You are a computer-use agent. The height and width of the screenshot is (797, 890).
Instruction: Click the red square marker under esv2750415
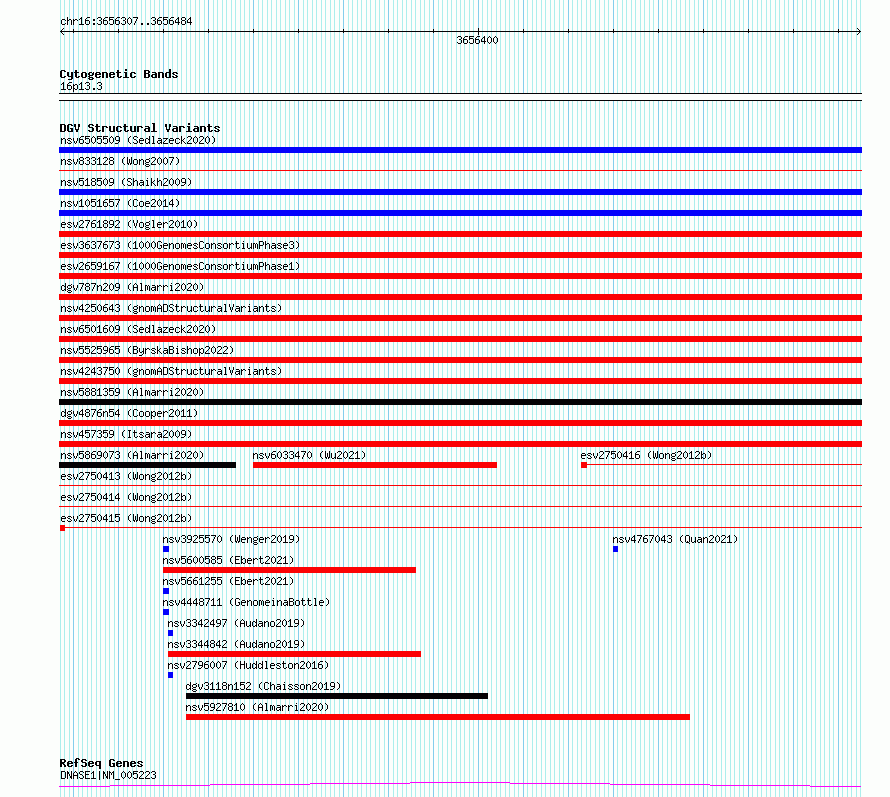click(x=62, y=528)
